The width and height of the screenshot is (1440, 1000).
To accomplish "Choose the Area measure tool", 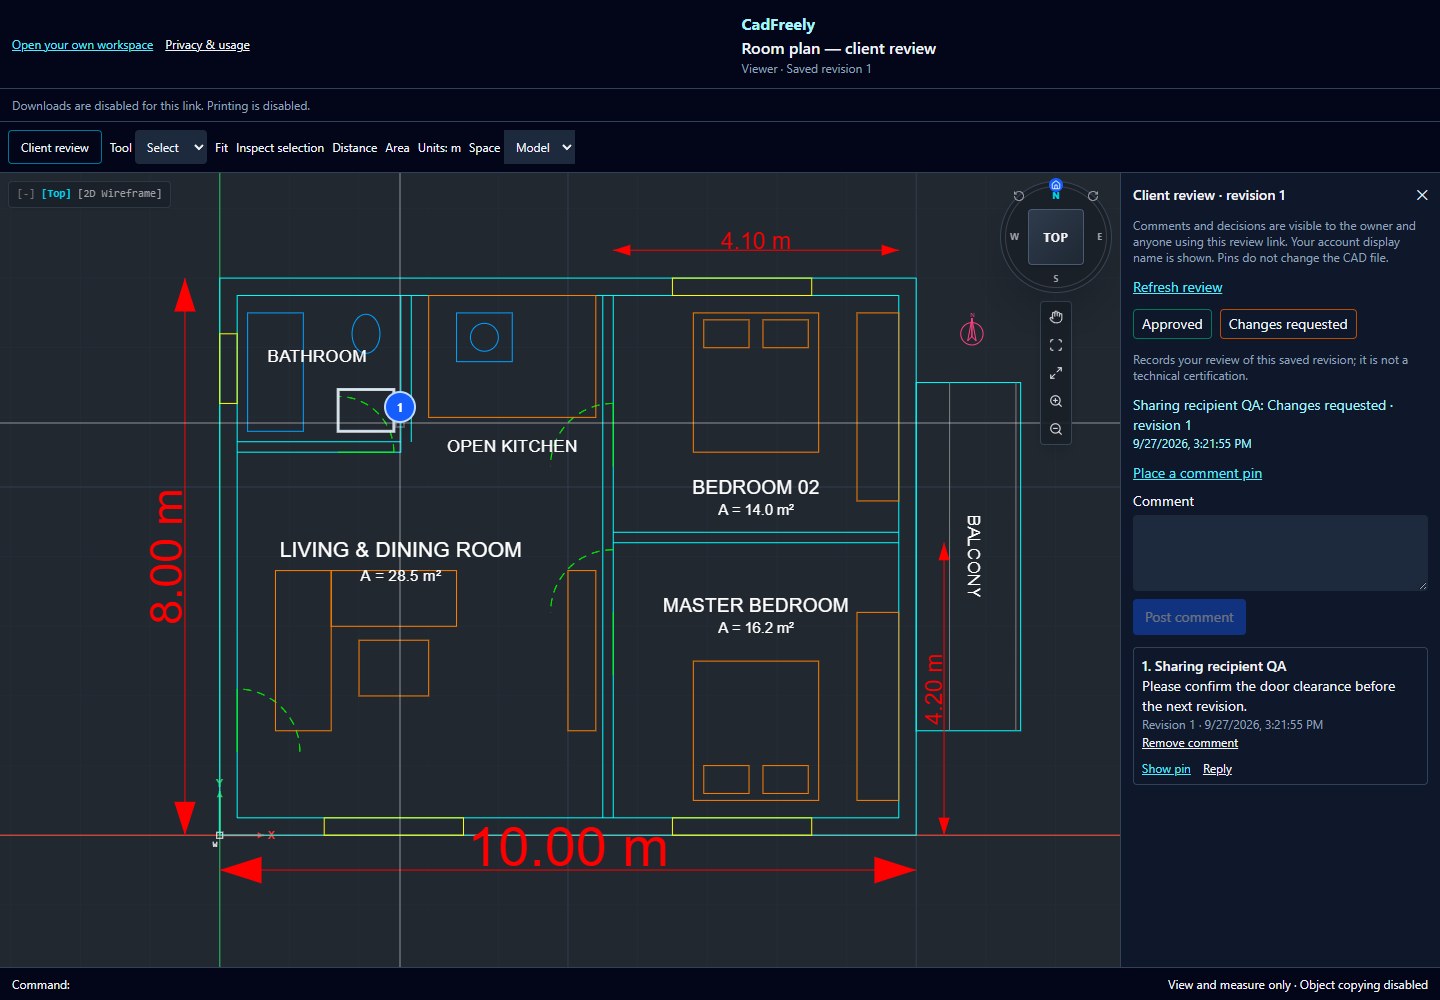I will 397,148.
